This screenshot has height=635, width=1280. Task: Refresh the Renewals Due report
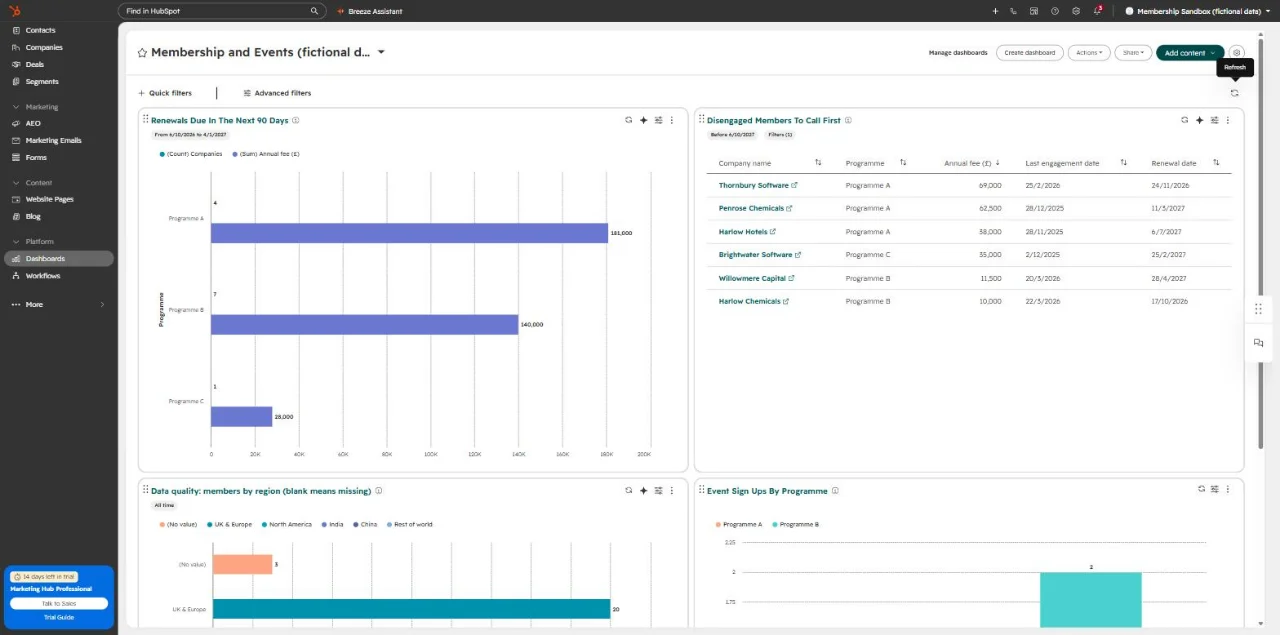629,120
